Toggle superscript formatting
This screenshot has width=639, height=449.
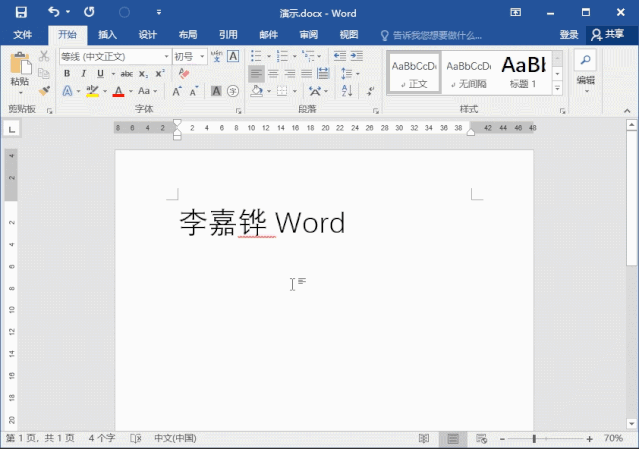click(160, 73)
